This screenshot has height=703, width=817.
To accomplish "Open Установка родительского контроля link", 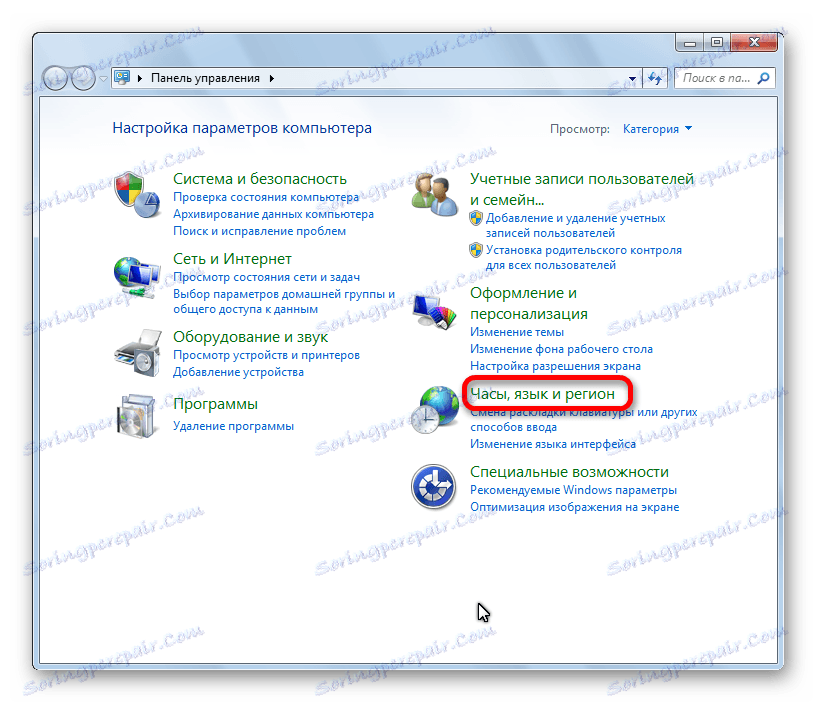I will [584, 257].
